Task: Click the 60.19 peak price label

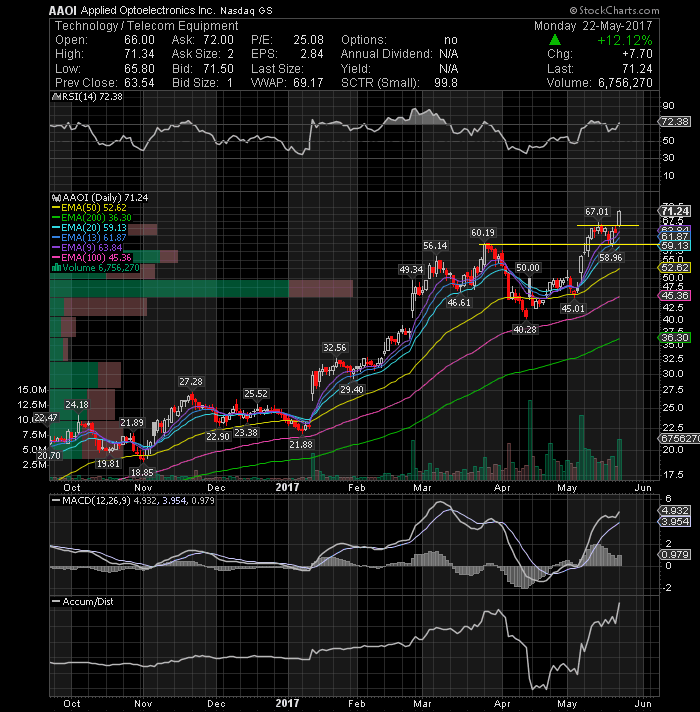Action: [x=483, y=233]
